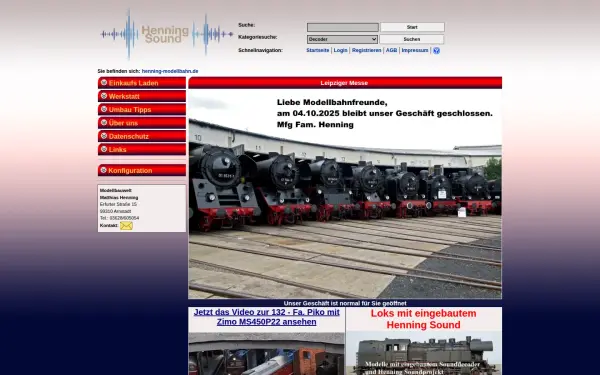Open the Konfiguration menu item

[x=142, y=170]
